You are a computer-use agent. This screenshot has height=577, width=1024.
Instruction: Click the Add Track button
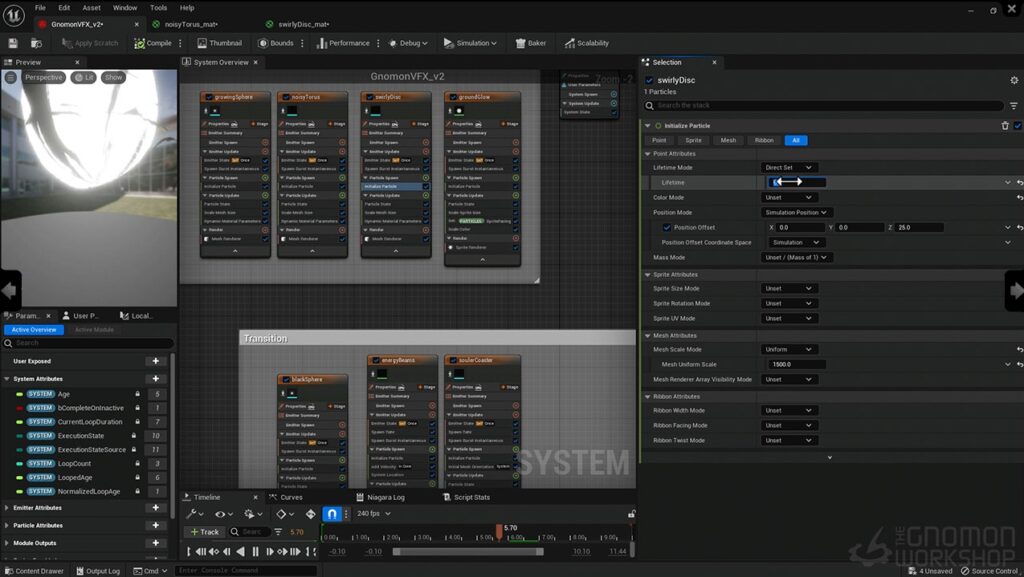[204, 532]
